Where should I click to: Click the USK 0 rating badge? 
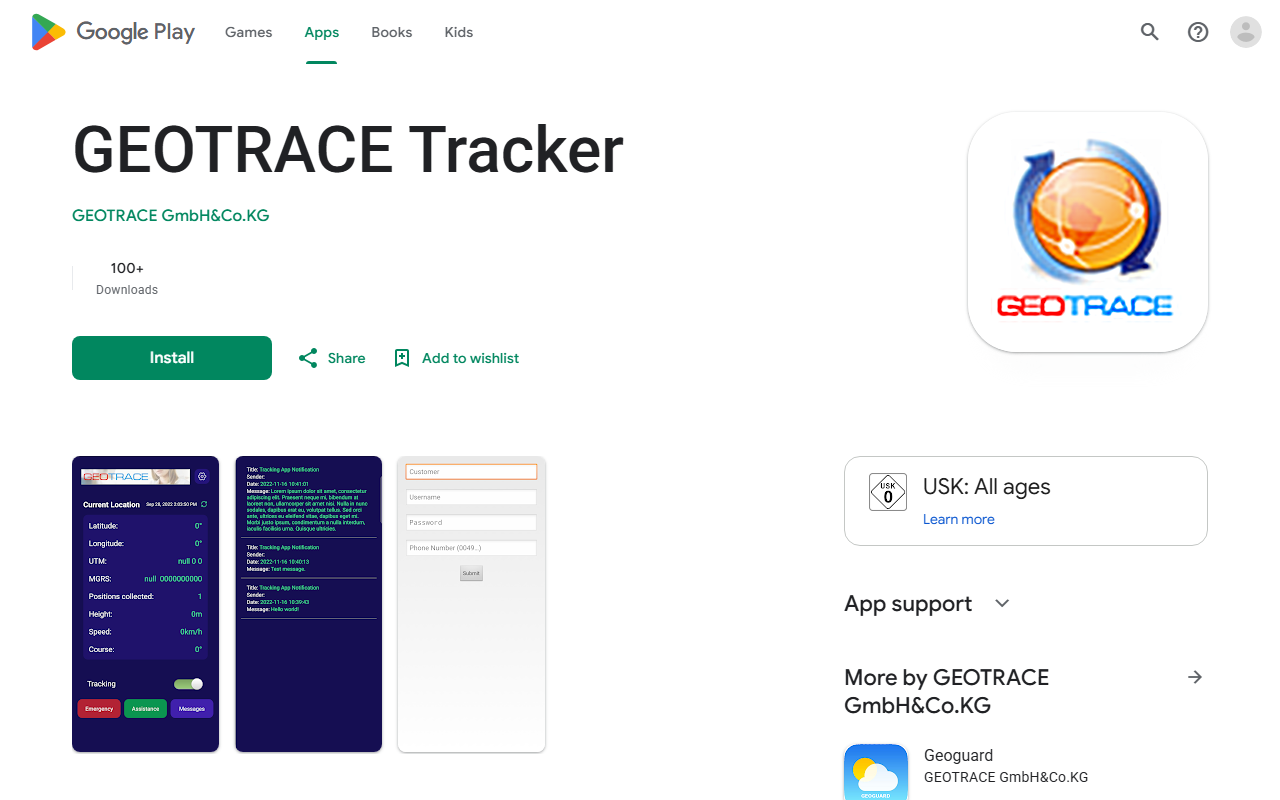pos(888,493)
